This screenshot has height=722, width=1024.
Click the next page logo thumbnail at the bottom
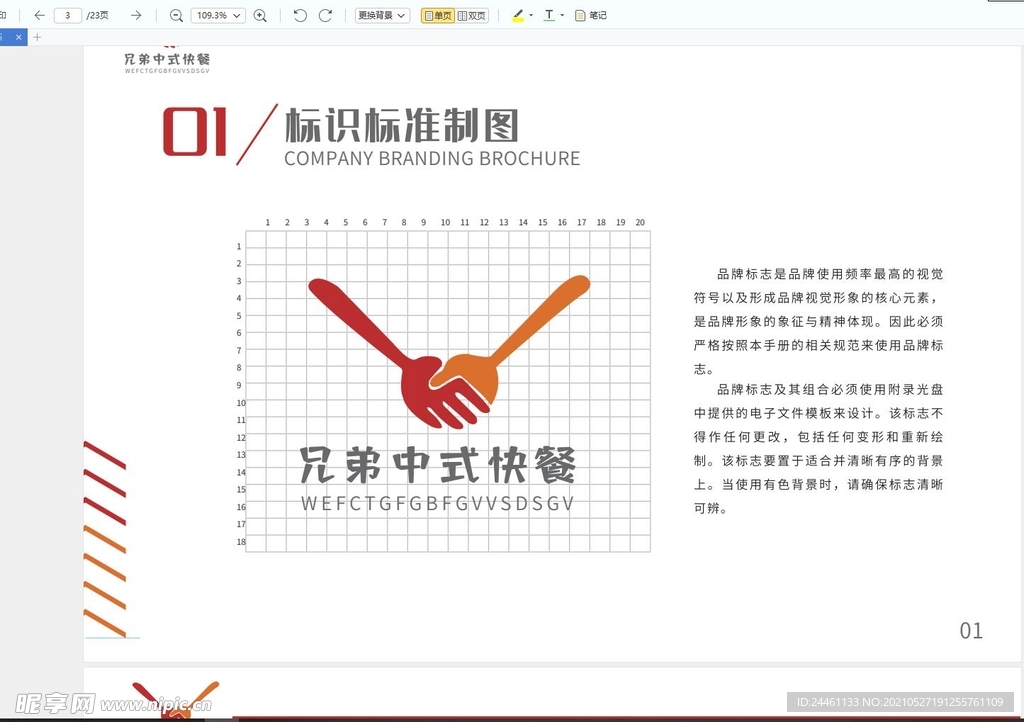pos(175,700)
